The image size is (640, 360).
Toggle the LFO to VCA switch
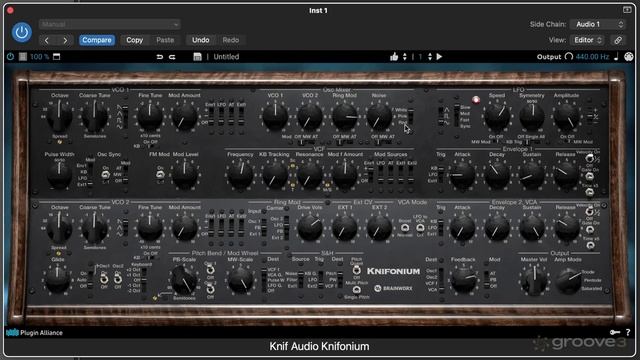tap(420, 229)
